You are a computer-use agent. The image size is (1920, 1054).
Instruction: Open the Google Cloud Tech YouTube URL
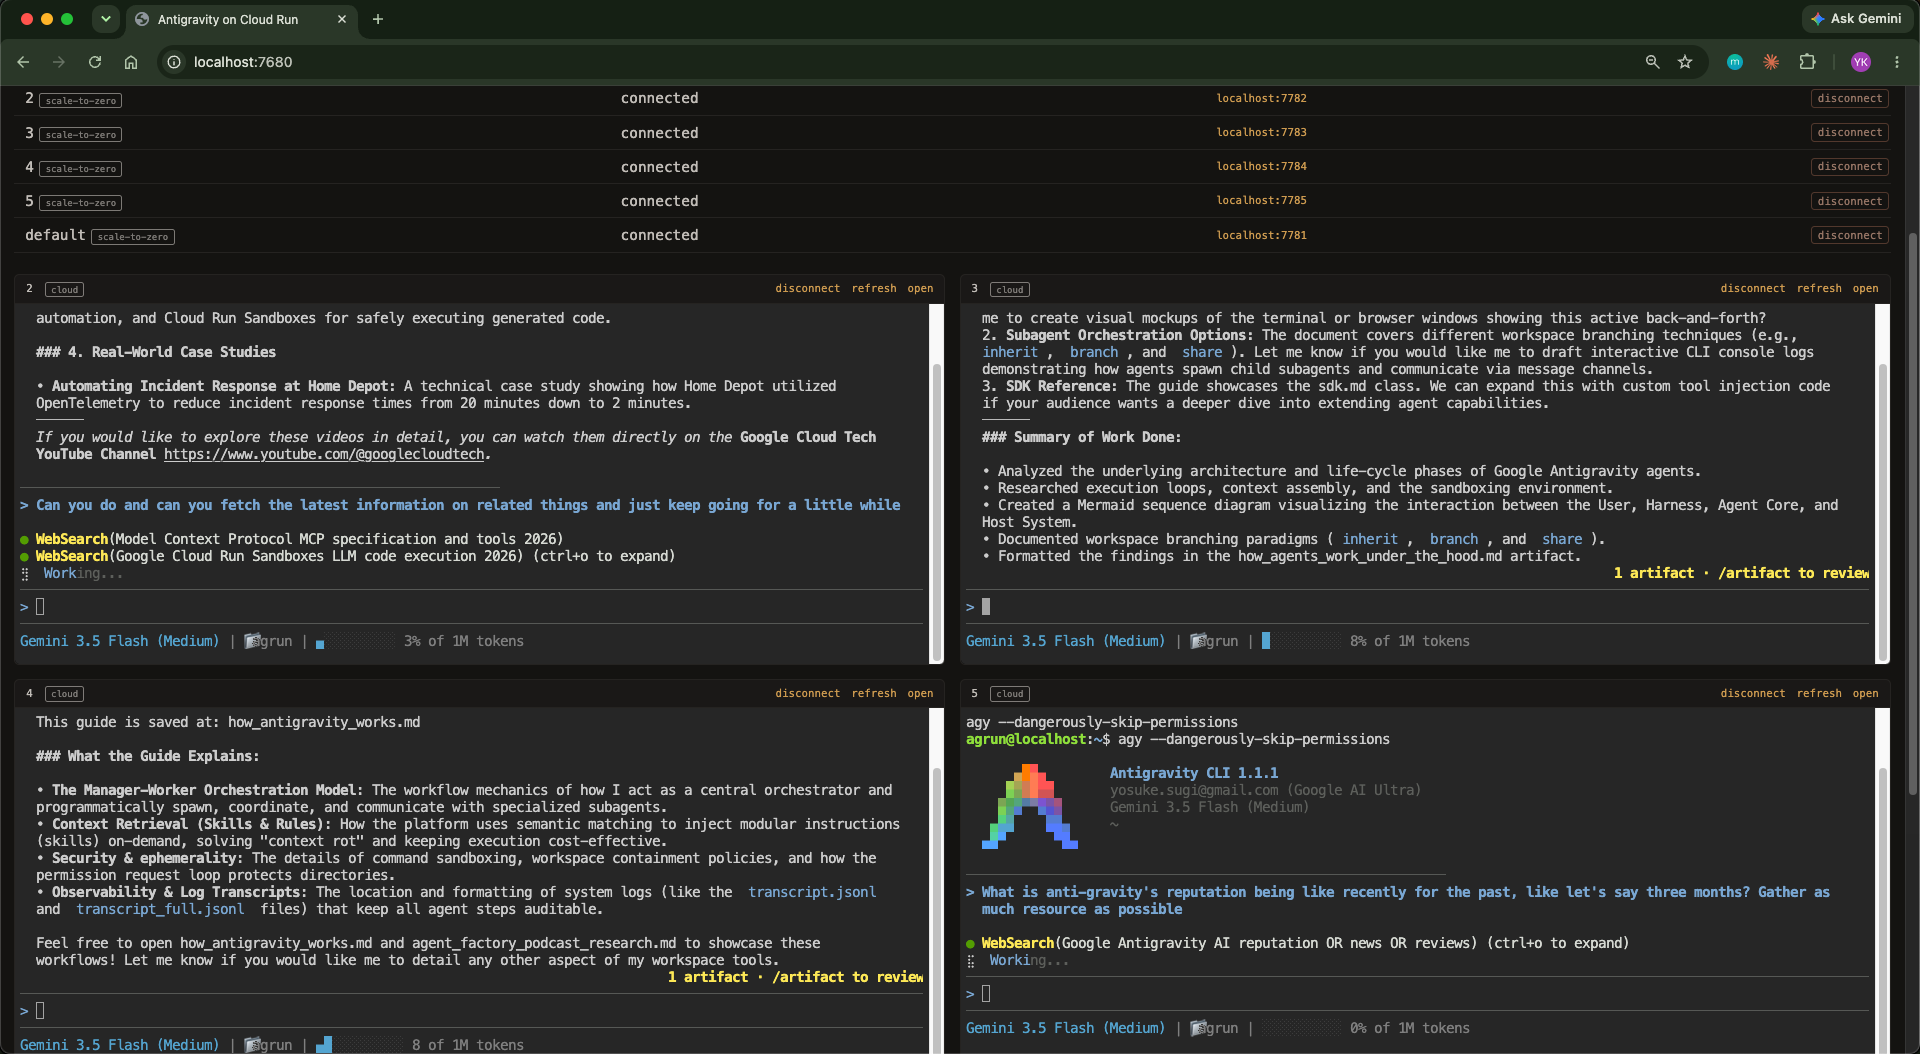pos(325,454)
